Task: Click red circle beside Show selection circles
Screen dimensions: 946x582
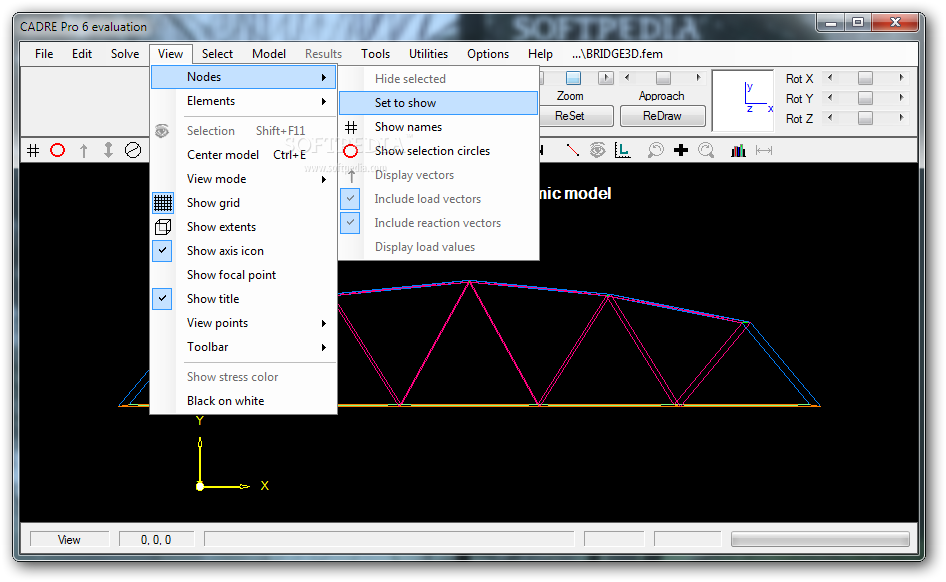Action: tap(351, 151)
